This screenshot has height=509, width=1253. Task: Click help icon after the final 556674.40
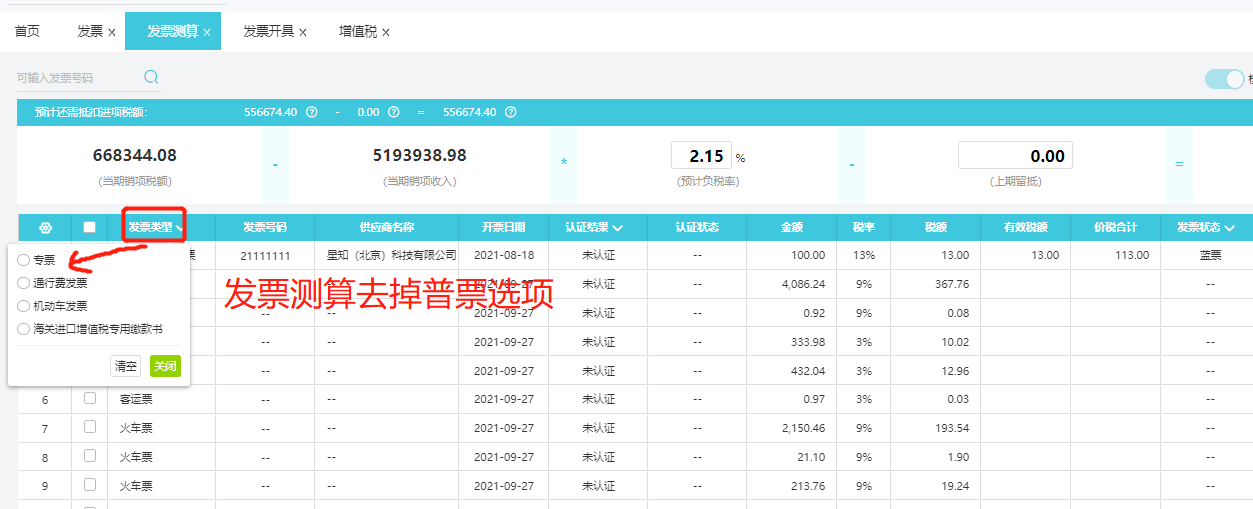[511, 112]
